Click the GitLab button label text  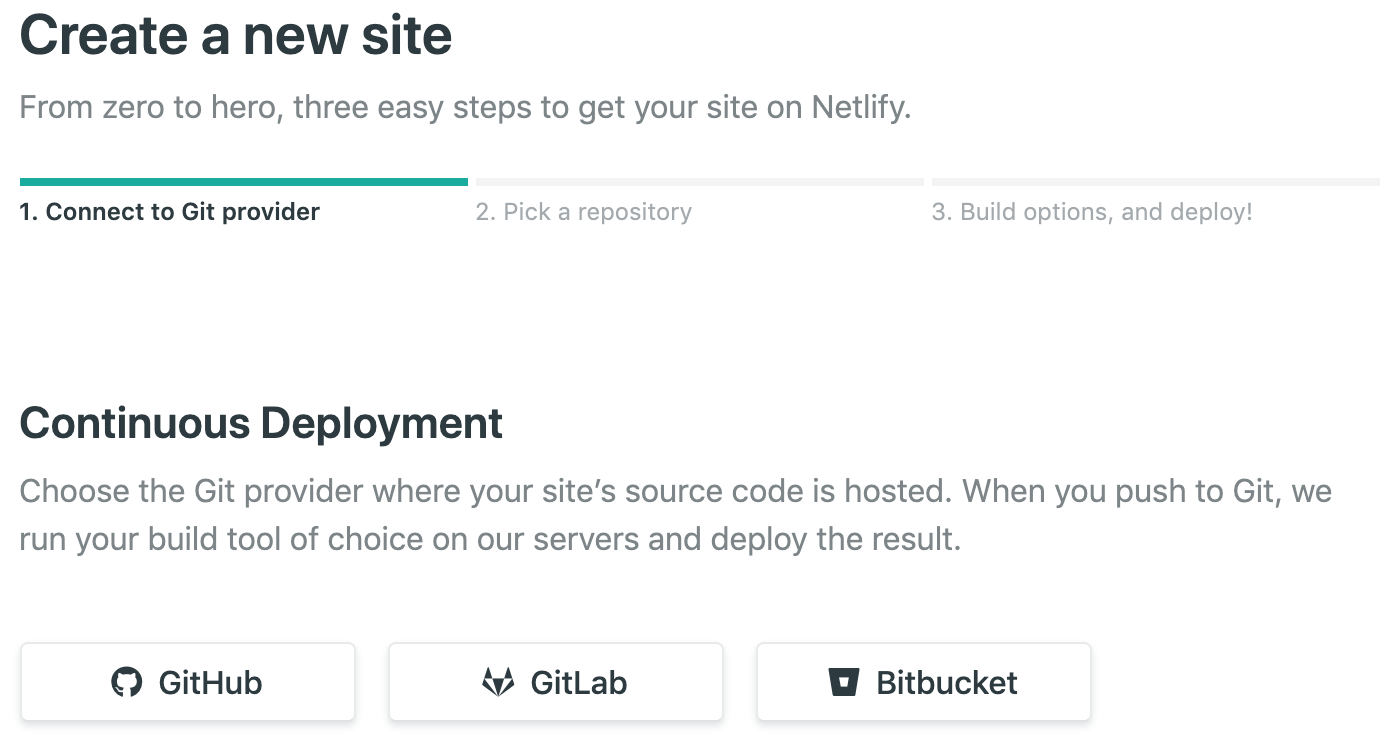pyautogui.click(x=577, y=682)
